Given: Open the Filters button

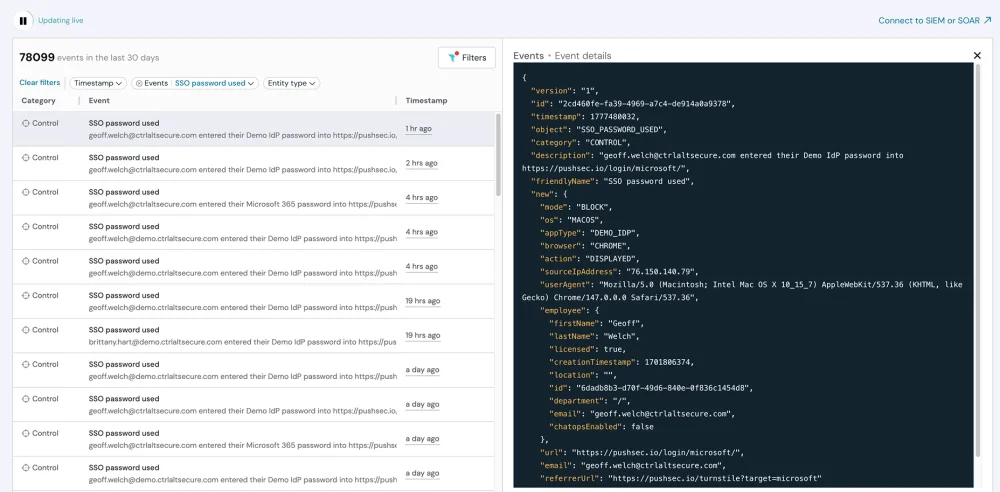Looking at the screenshot, I should click(467, 57).
